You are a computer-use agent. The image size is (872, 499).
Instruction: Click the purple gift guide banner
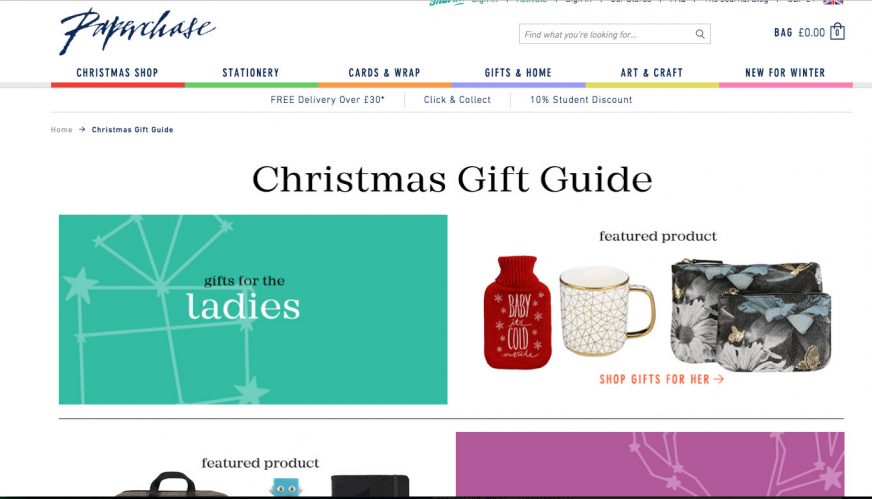(650, 464)
